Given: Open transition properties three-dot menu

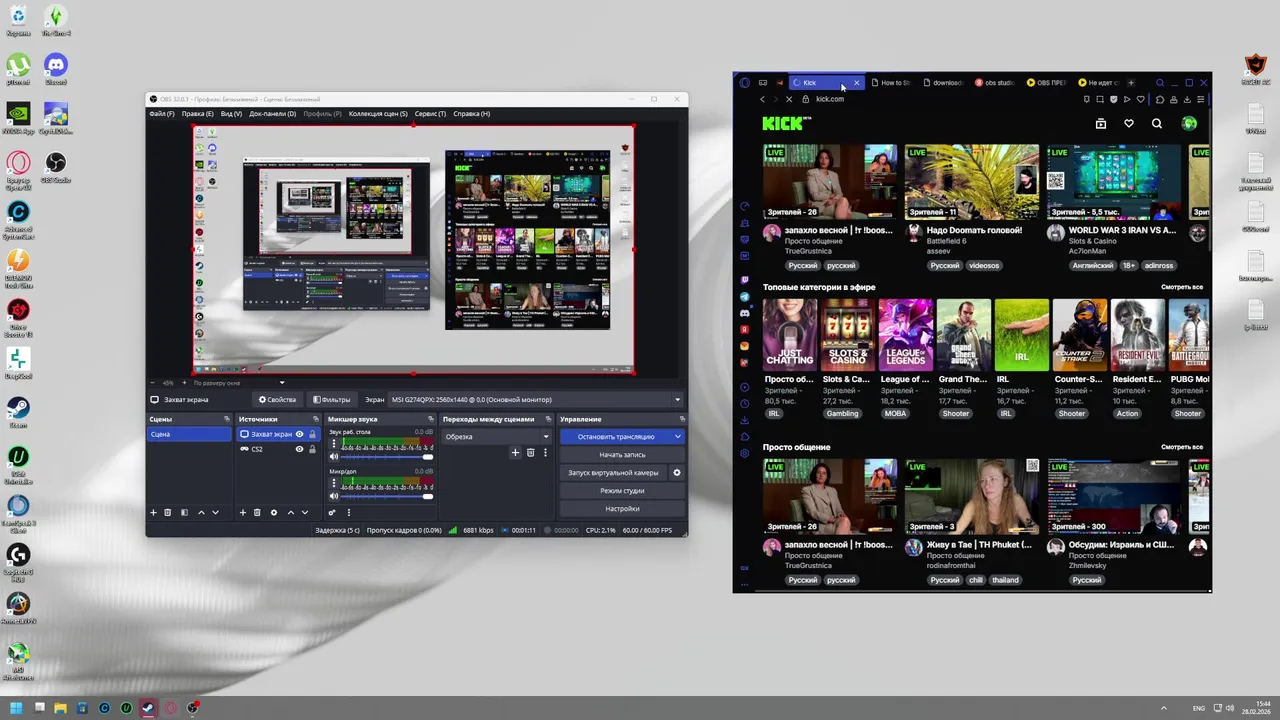Looking at the screenshot, I should click(x=545, y=452).
